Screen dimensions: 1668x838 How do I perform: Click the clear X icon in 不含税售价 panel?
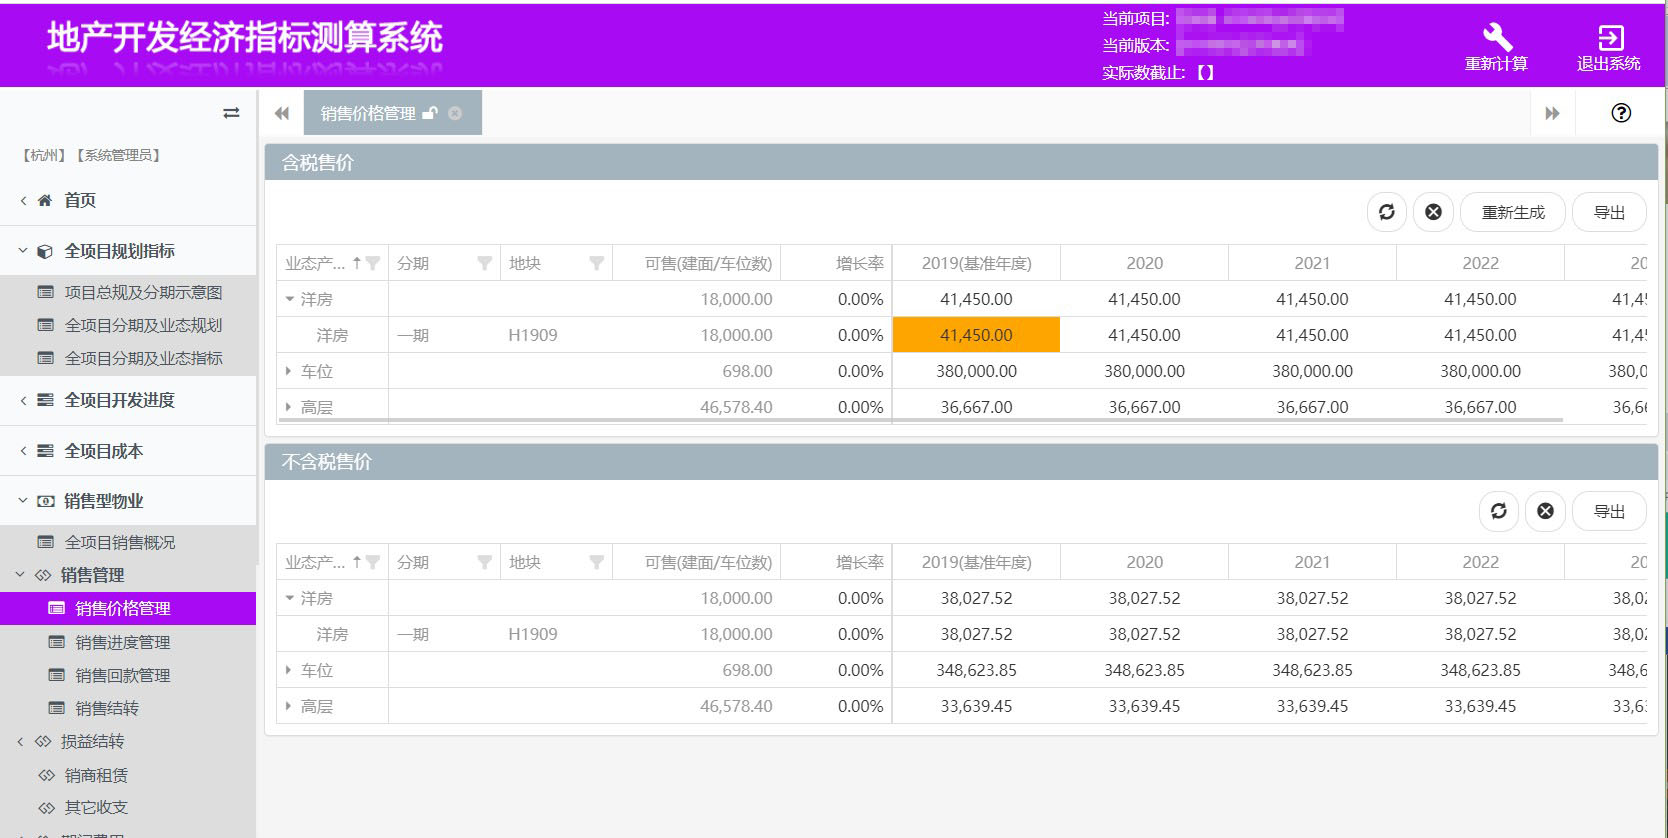[1545, 511]
